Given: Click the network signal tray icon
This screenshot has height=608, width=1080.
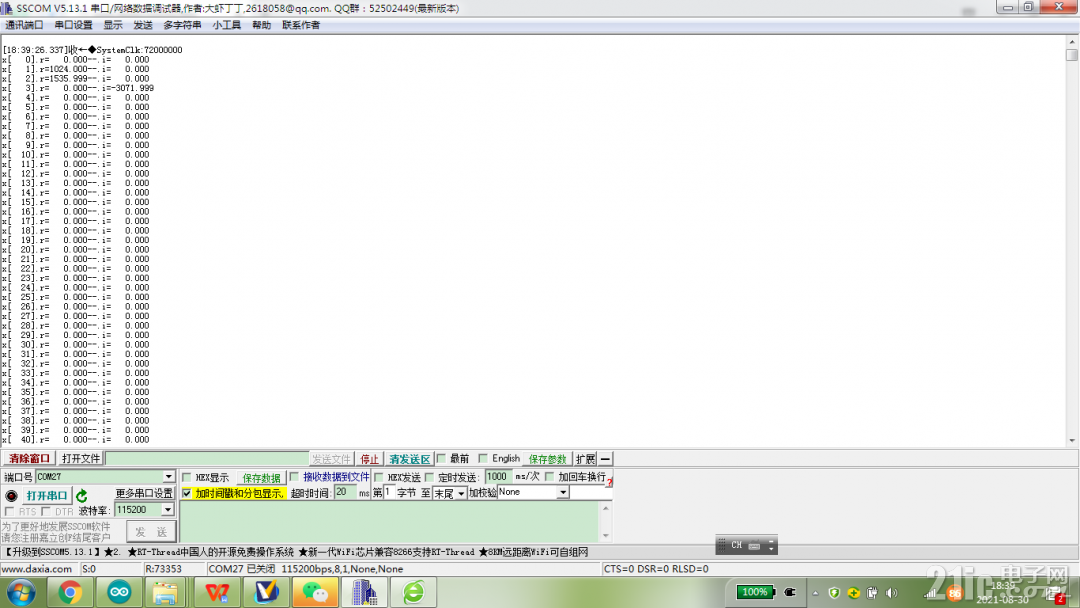Looking at the screenshot, I should click(x=931, y=593).
